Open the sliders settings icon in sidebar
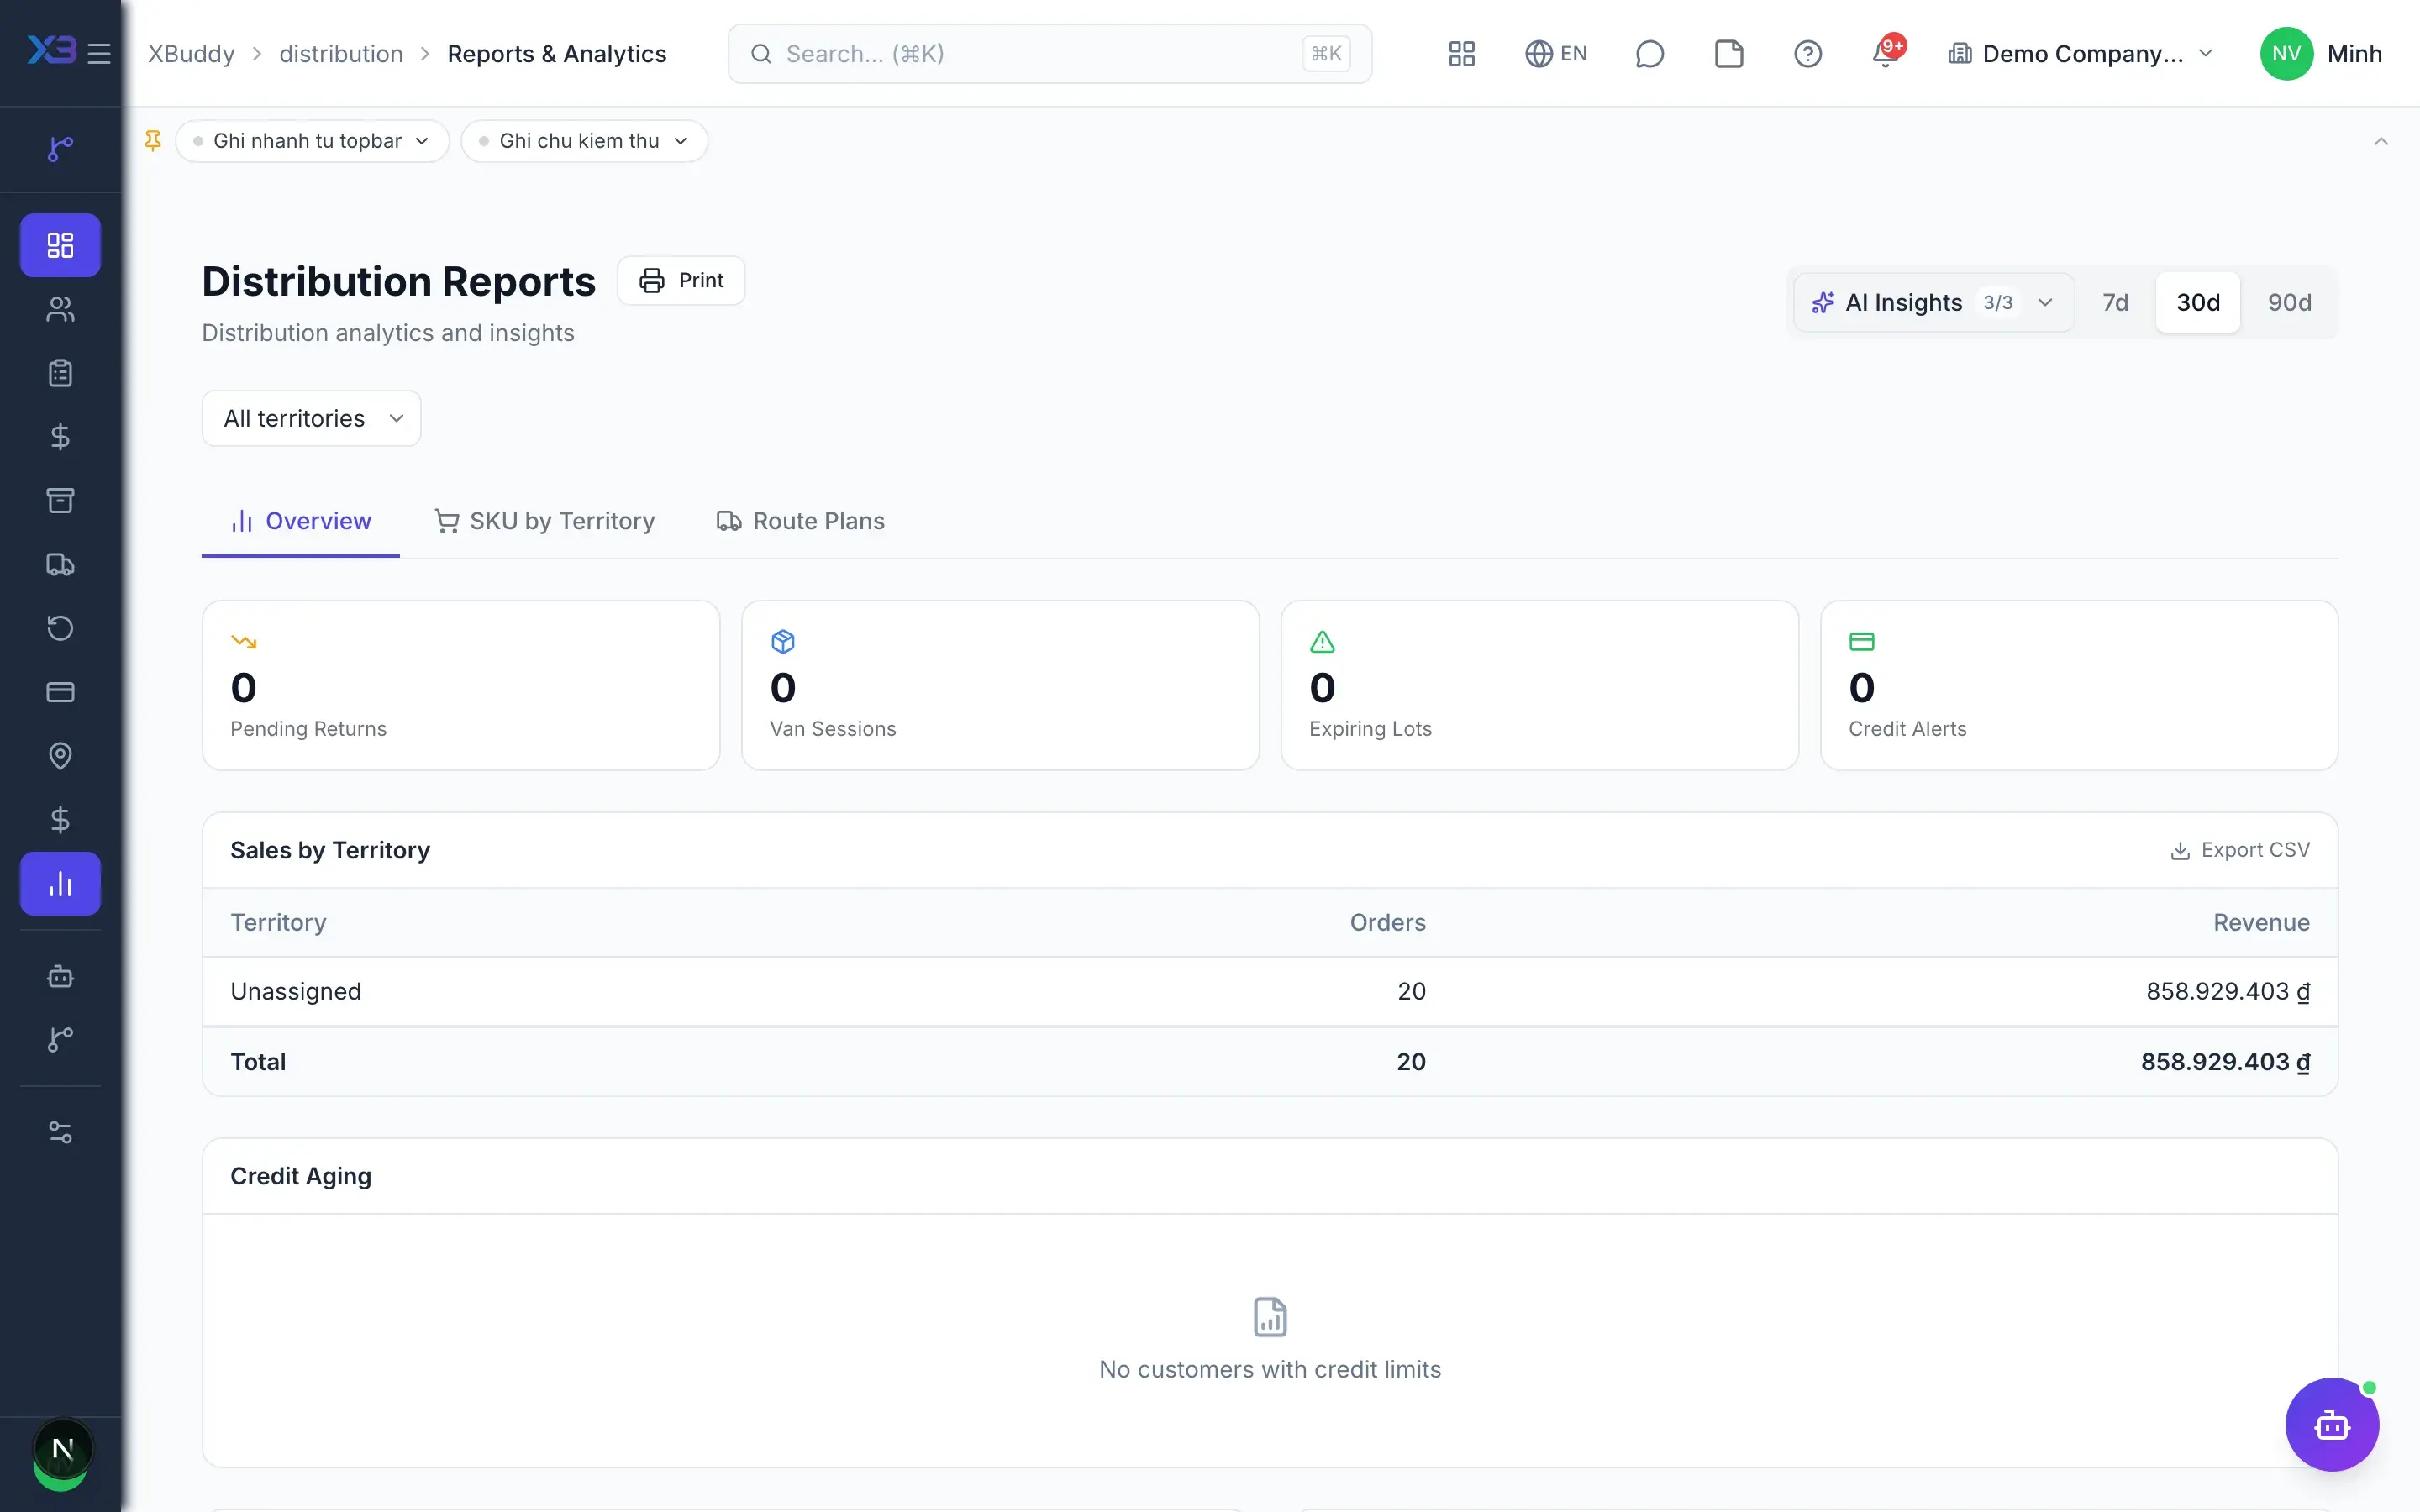 60,1132
